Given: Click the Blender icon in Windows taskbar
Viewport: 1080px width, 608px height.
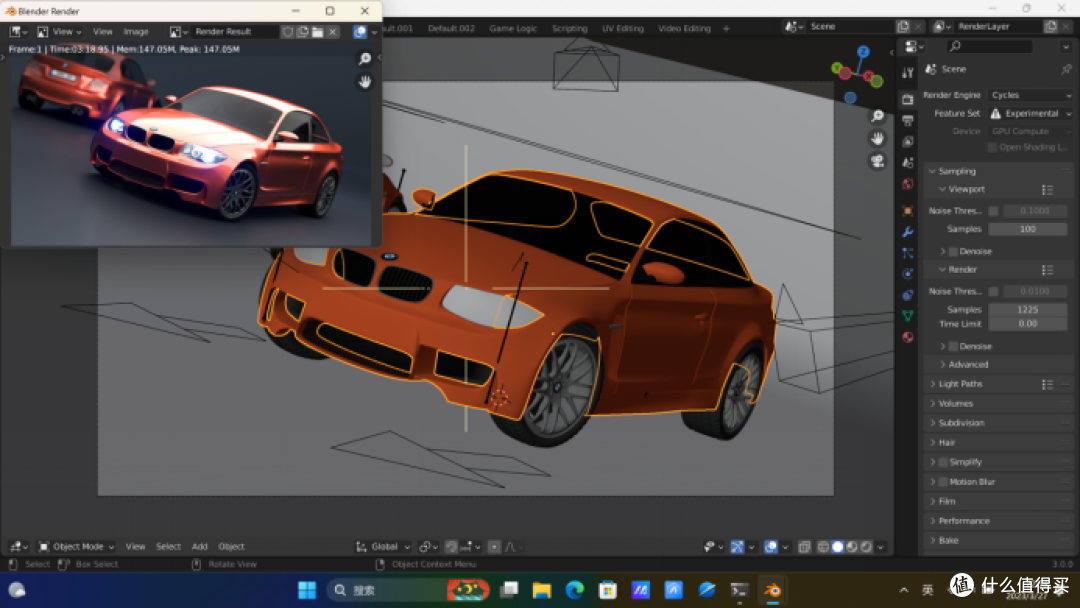Looking at the screenshot, I should point(773,590).
